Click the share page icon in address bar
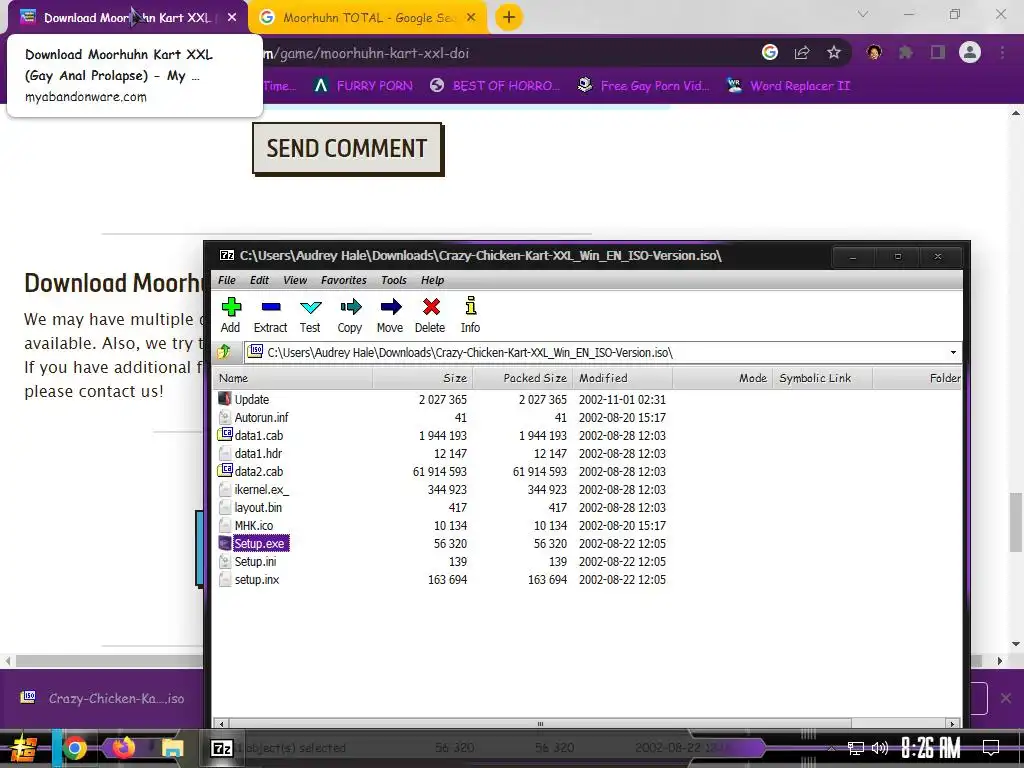This screenshot has width=1024, height=768. tap(802, 53)
